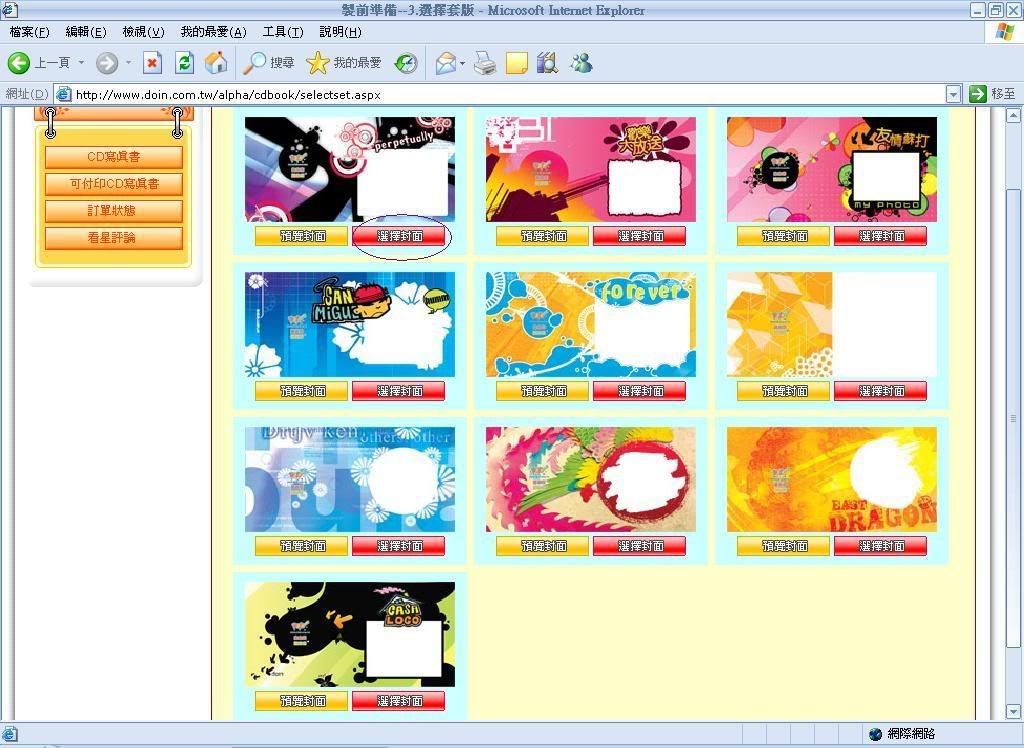This screenshot has width=1024, height=748.
Task: Open 訂單狀態 in the left sidebar
Action: click(113, 211)
